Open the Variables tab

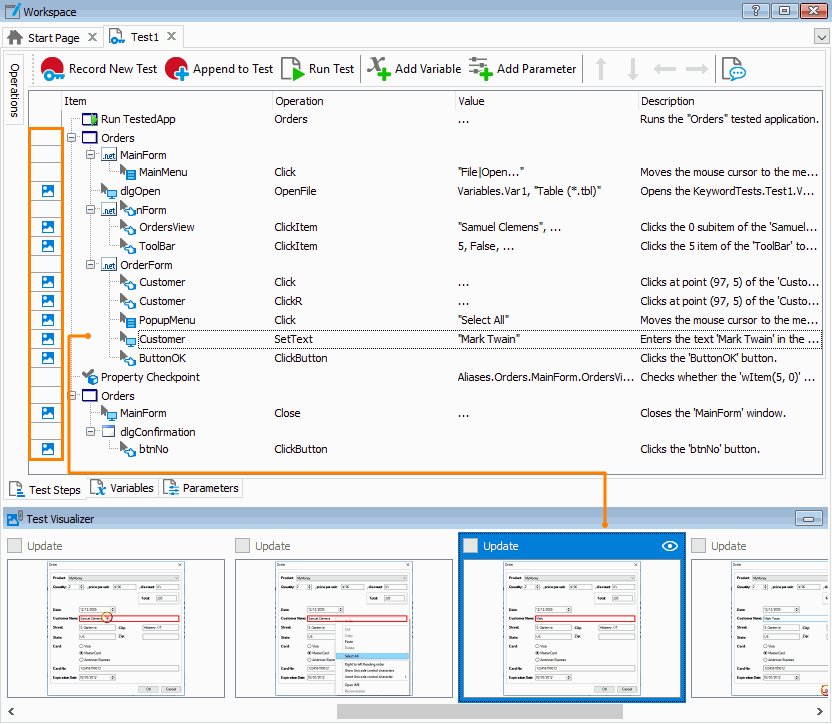(x=122, y=488)
